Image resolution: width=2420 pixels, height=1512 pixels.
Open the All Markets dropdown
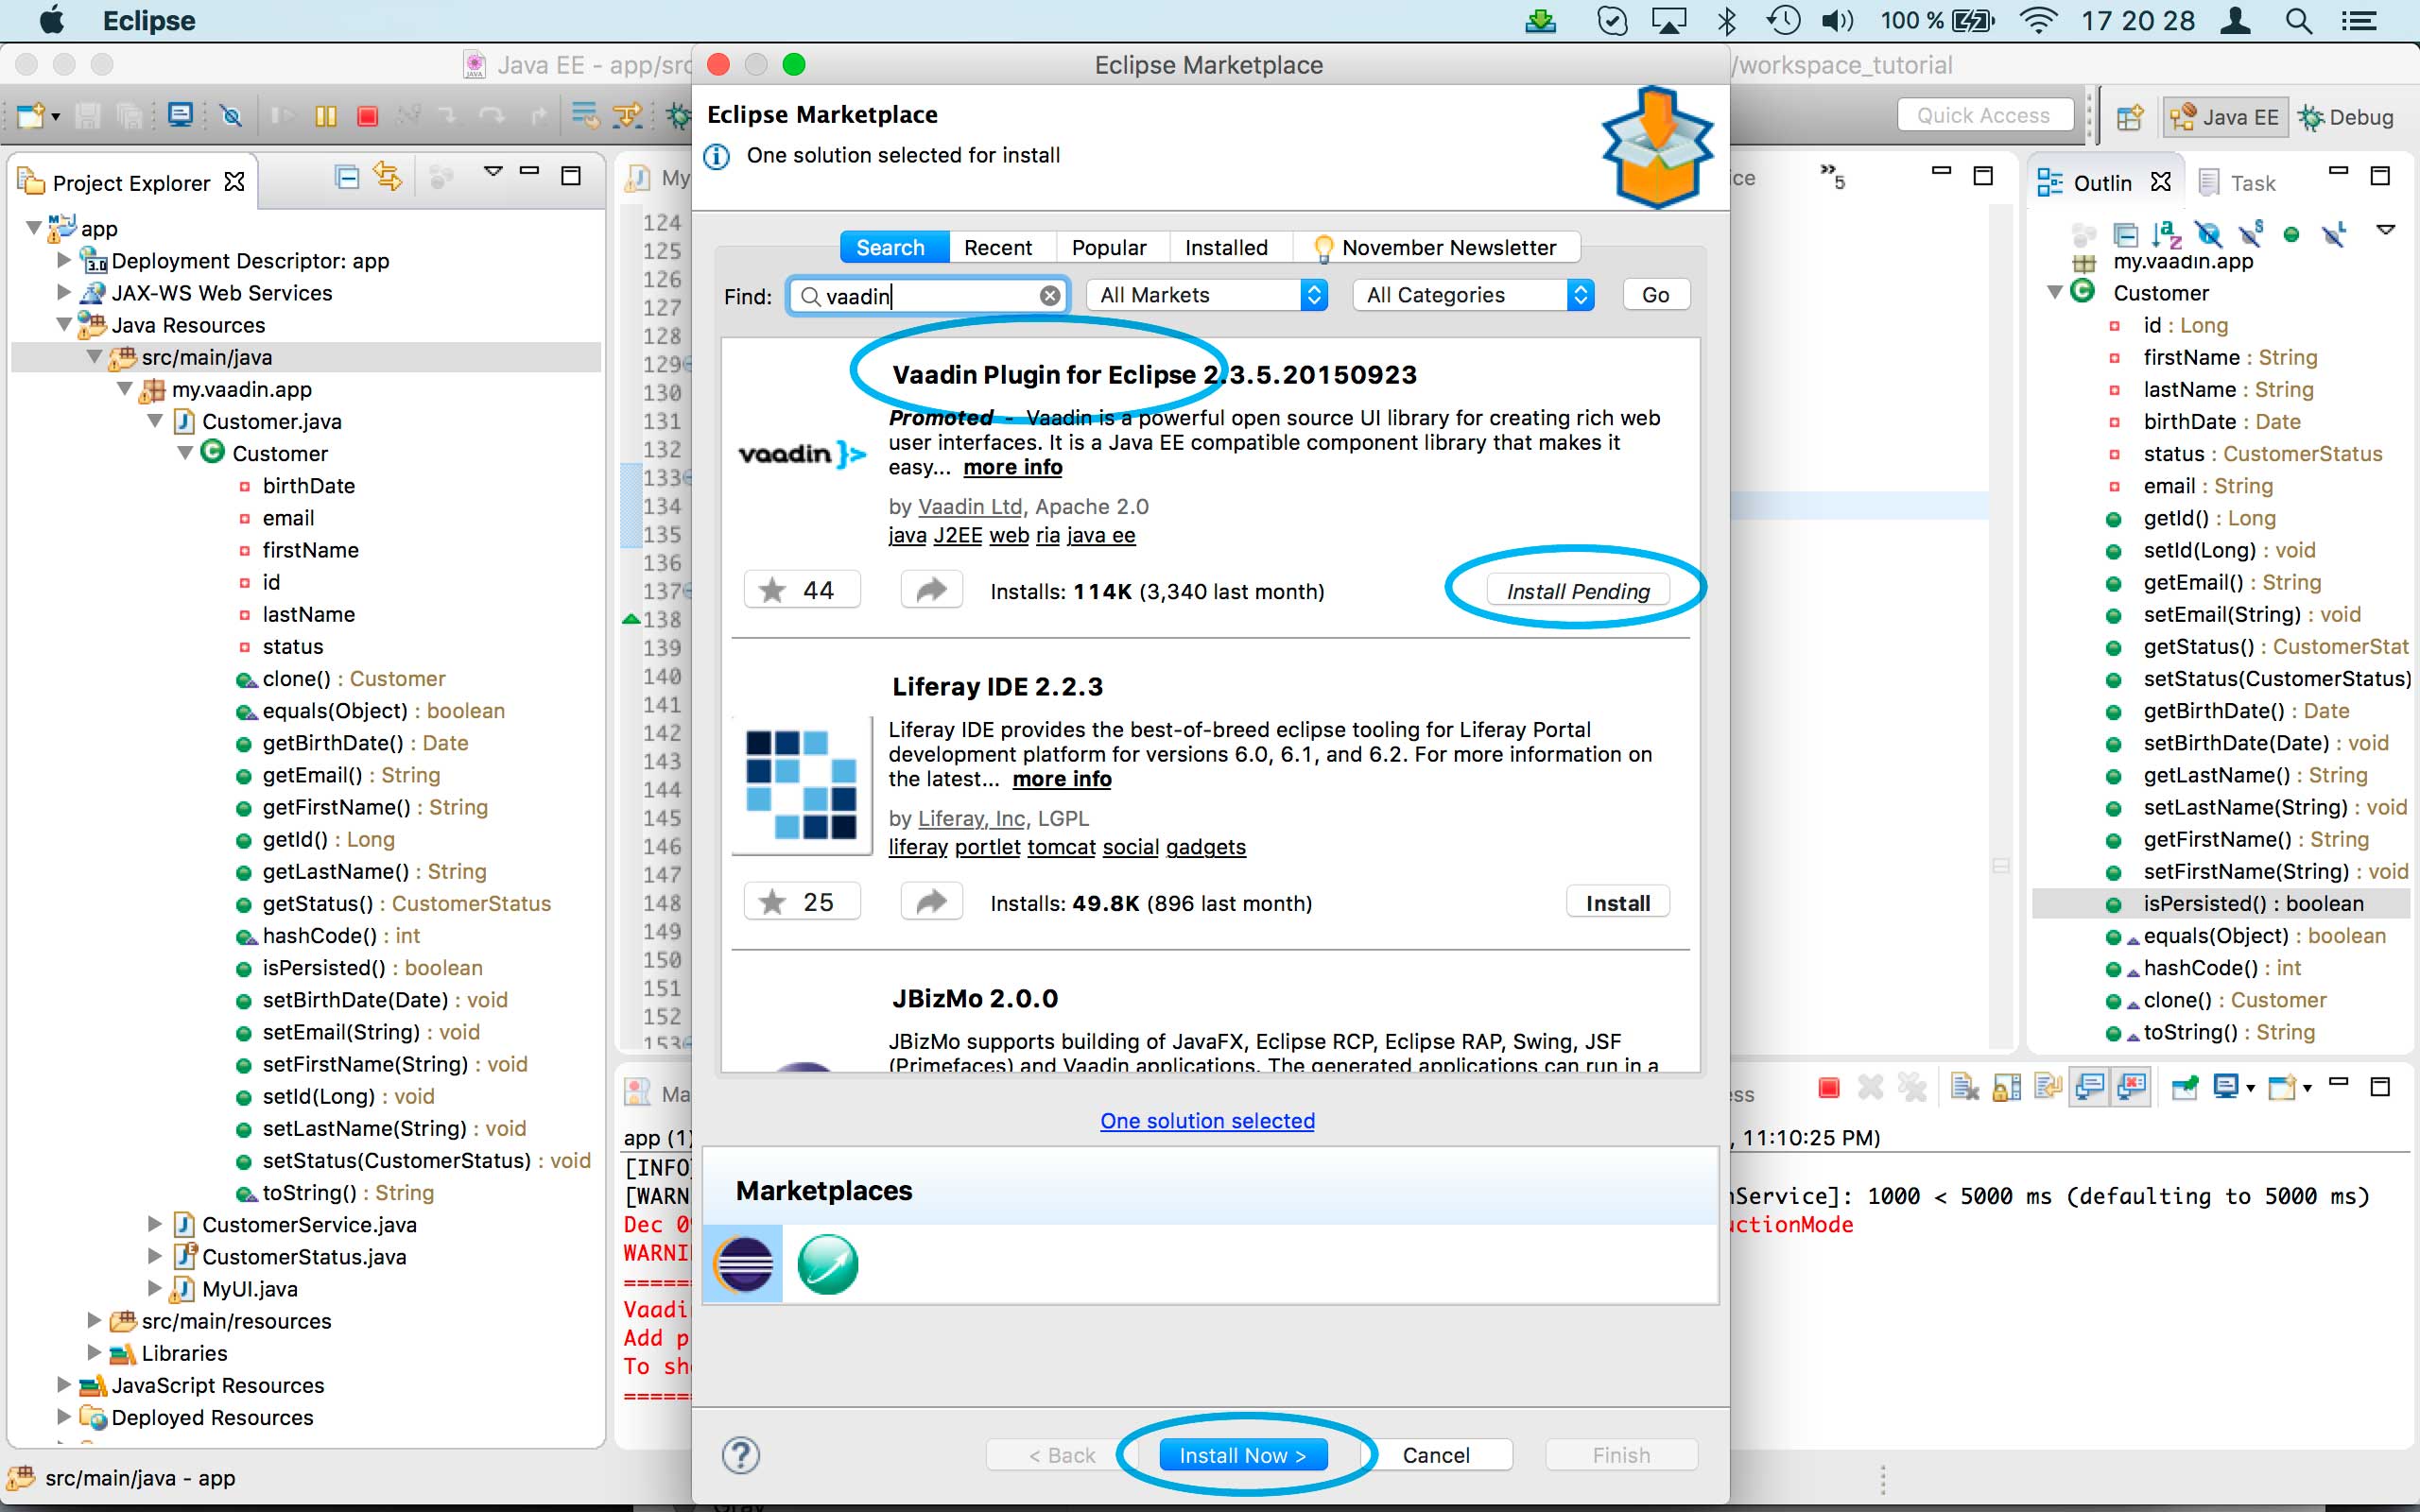click(x=1207, y=295)
